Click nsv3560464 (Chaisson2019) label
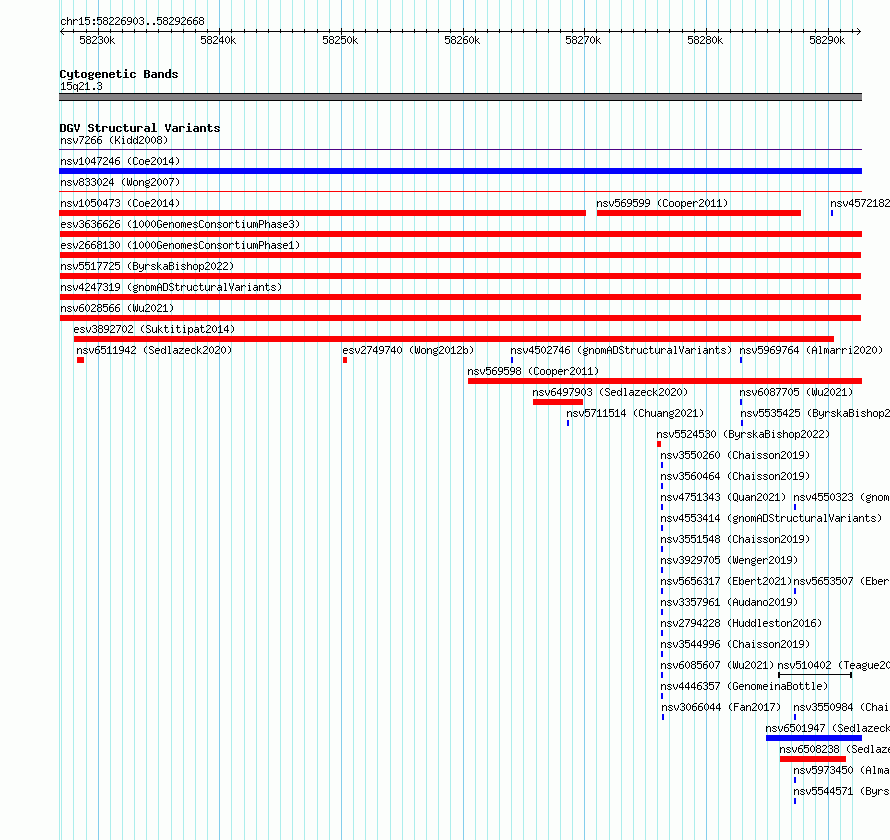This screenshot has width=890, height=840. (735, 476)
